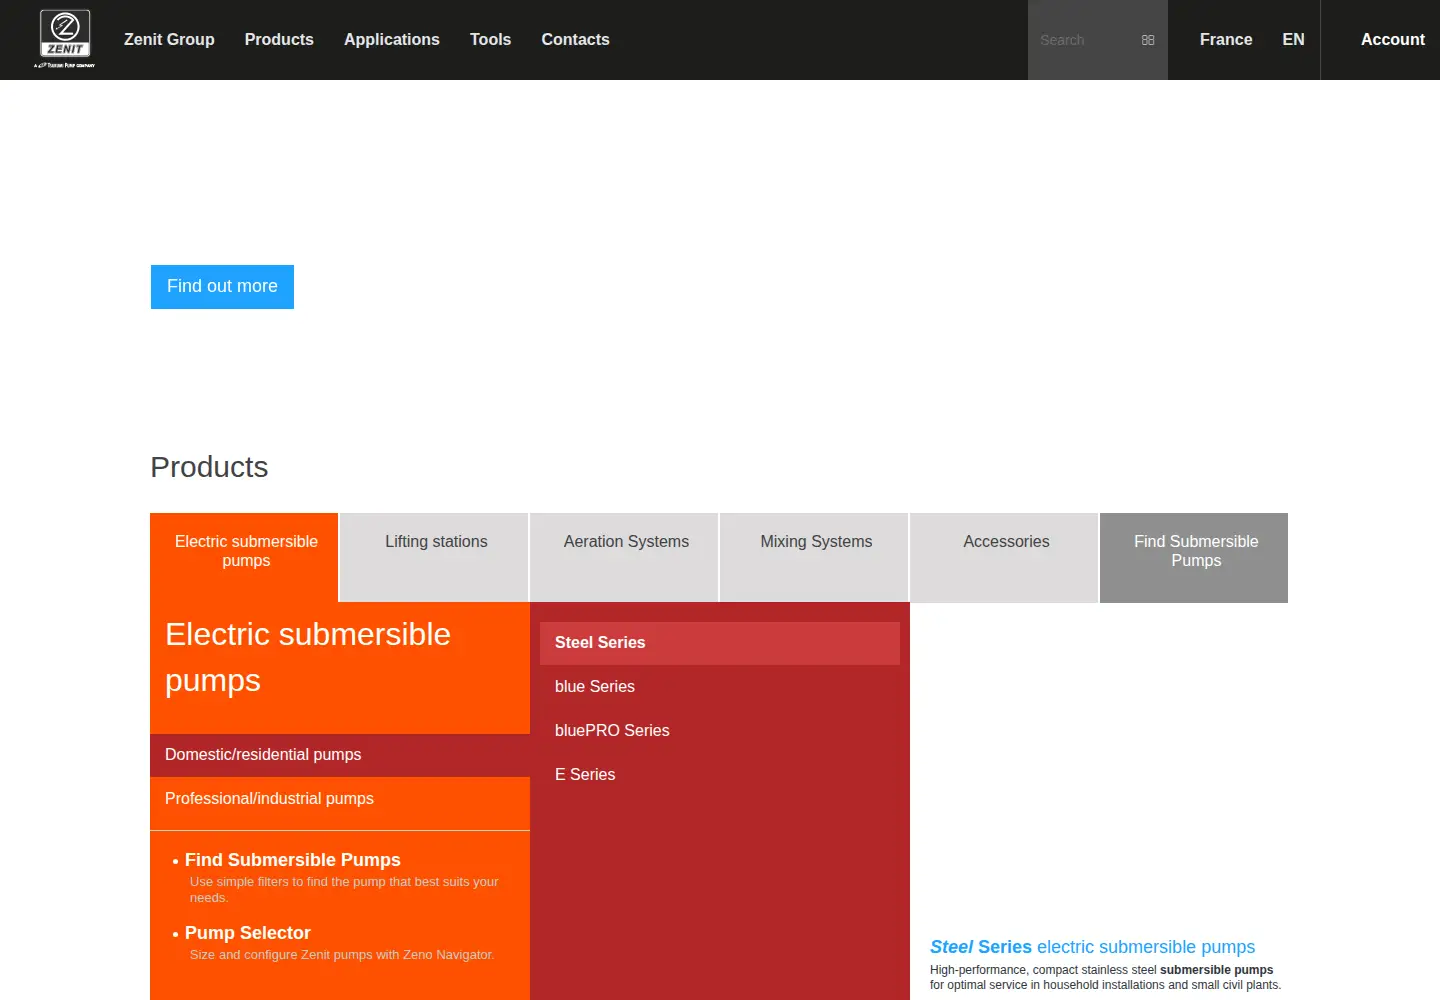Switch to the Mixing Systems tab

coord(816,558)
